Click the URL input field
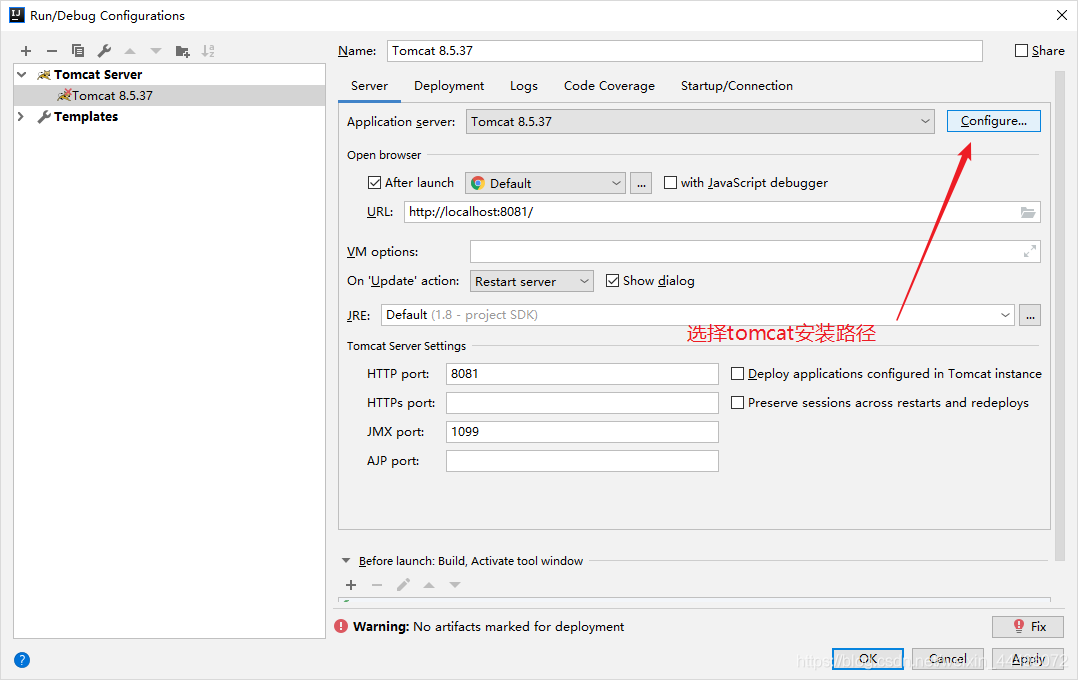This screenshot has height=680, width=1078. (x=722, y=212)
